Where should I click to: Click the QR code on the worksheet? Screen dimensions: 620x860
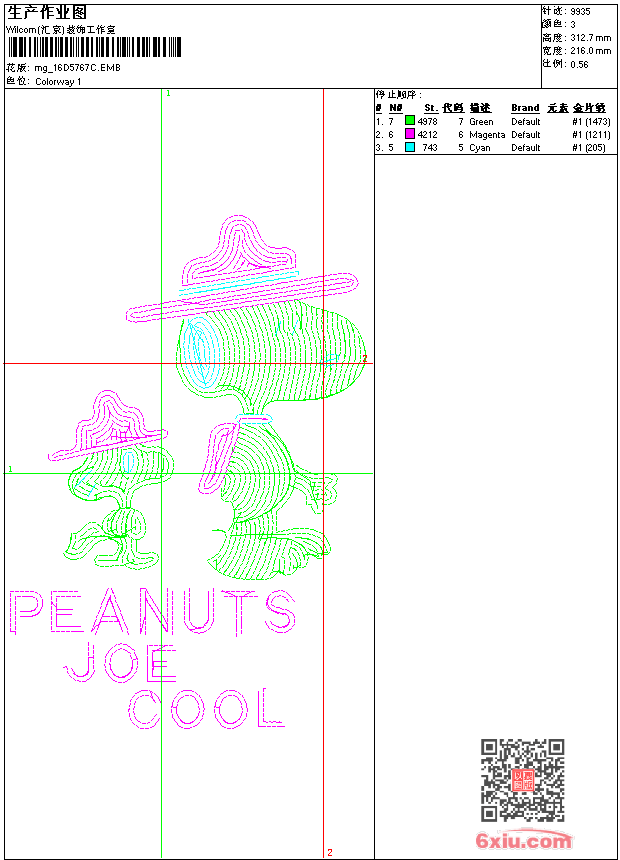point(523,780)
